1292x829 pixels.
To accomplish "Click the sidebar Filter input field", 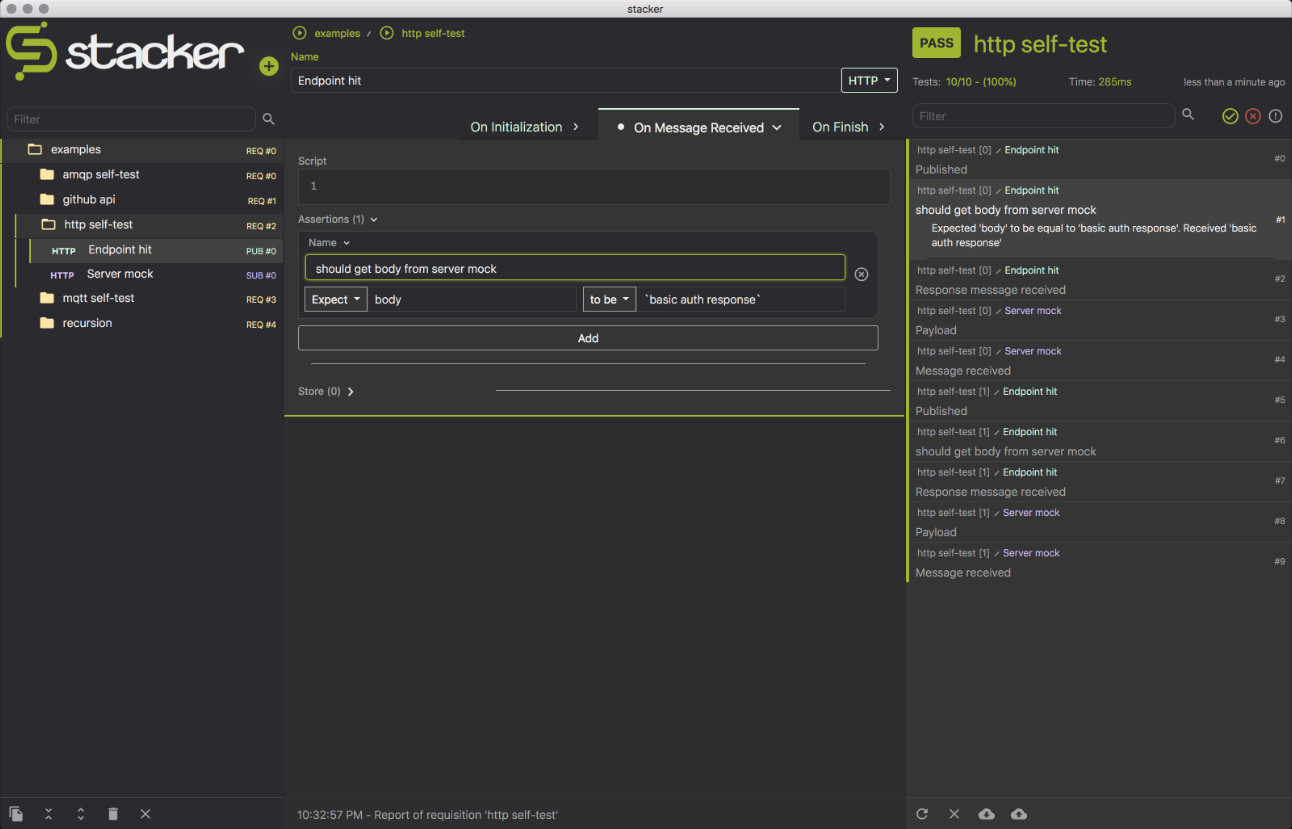I will tap(131, 119).
